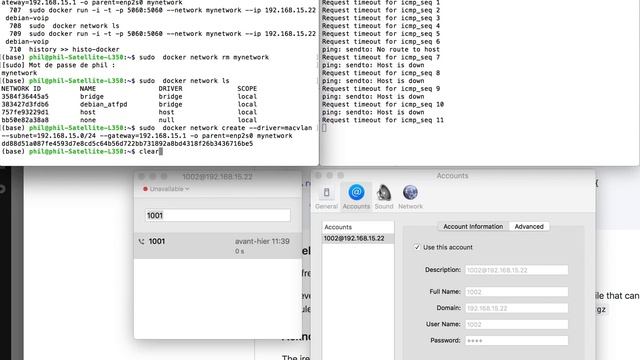The image size is (640, 360).
Task: Toggle the Use this account checkbox
Action: pyautogui.click(x=417, y=247)
